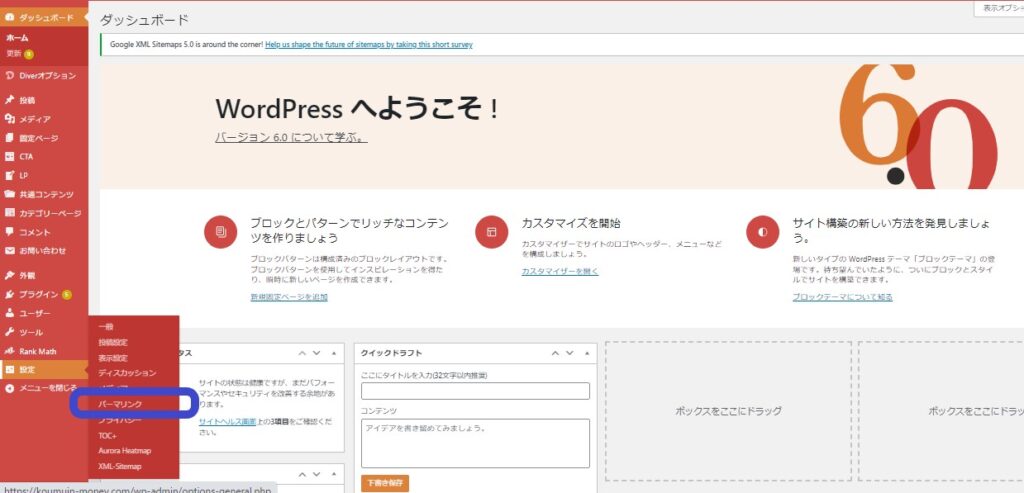1024x493 pixels.
Task: Click the plug icon for プラグイン
Action: pyautogui.click(x=9, y=294)
